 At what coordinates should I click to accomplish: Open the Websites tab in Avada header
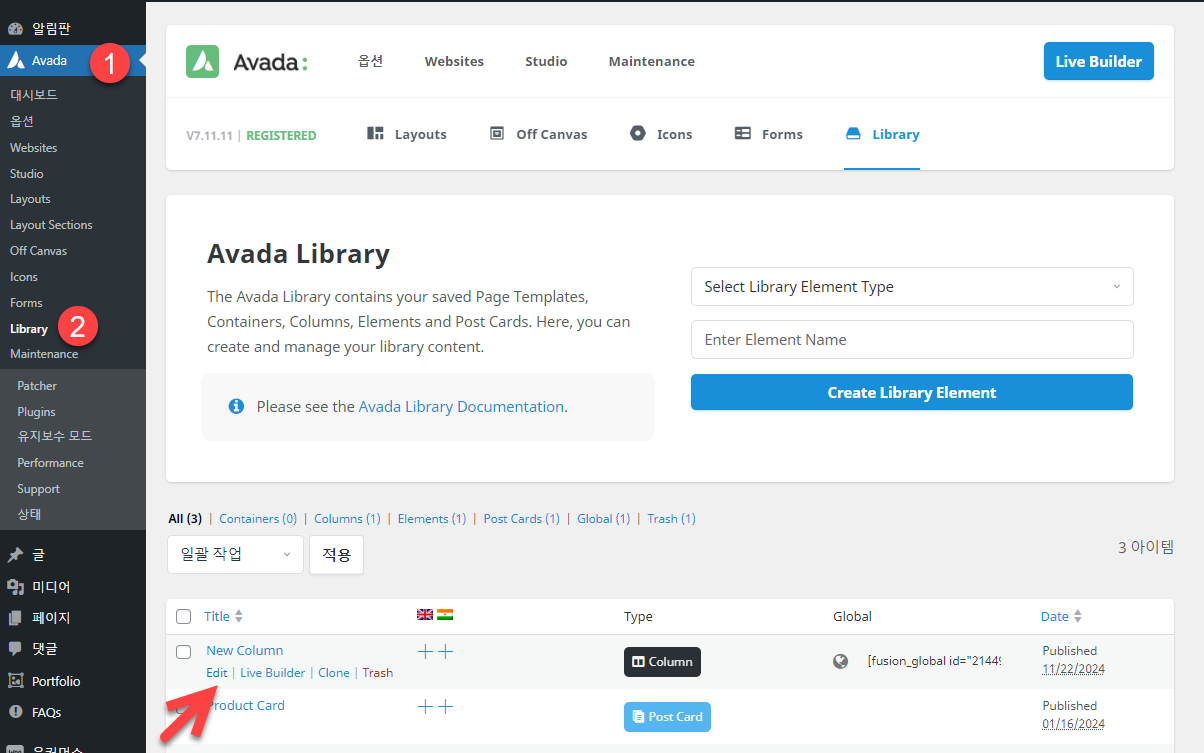click(454, 61)
